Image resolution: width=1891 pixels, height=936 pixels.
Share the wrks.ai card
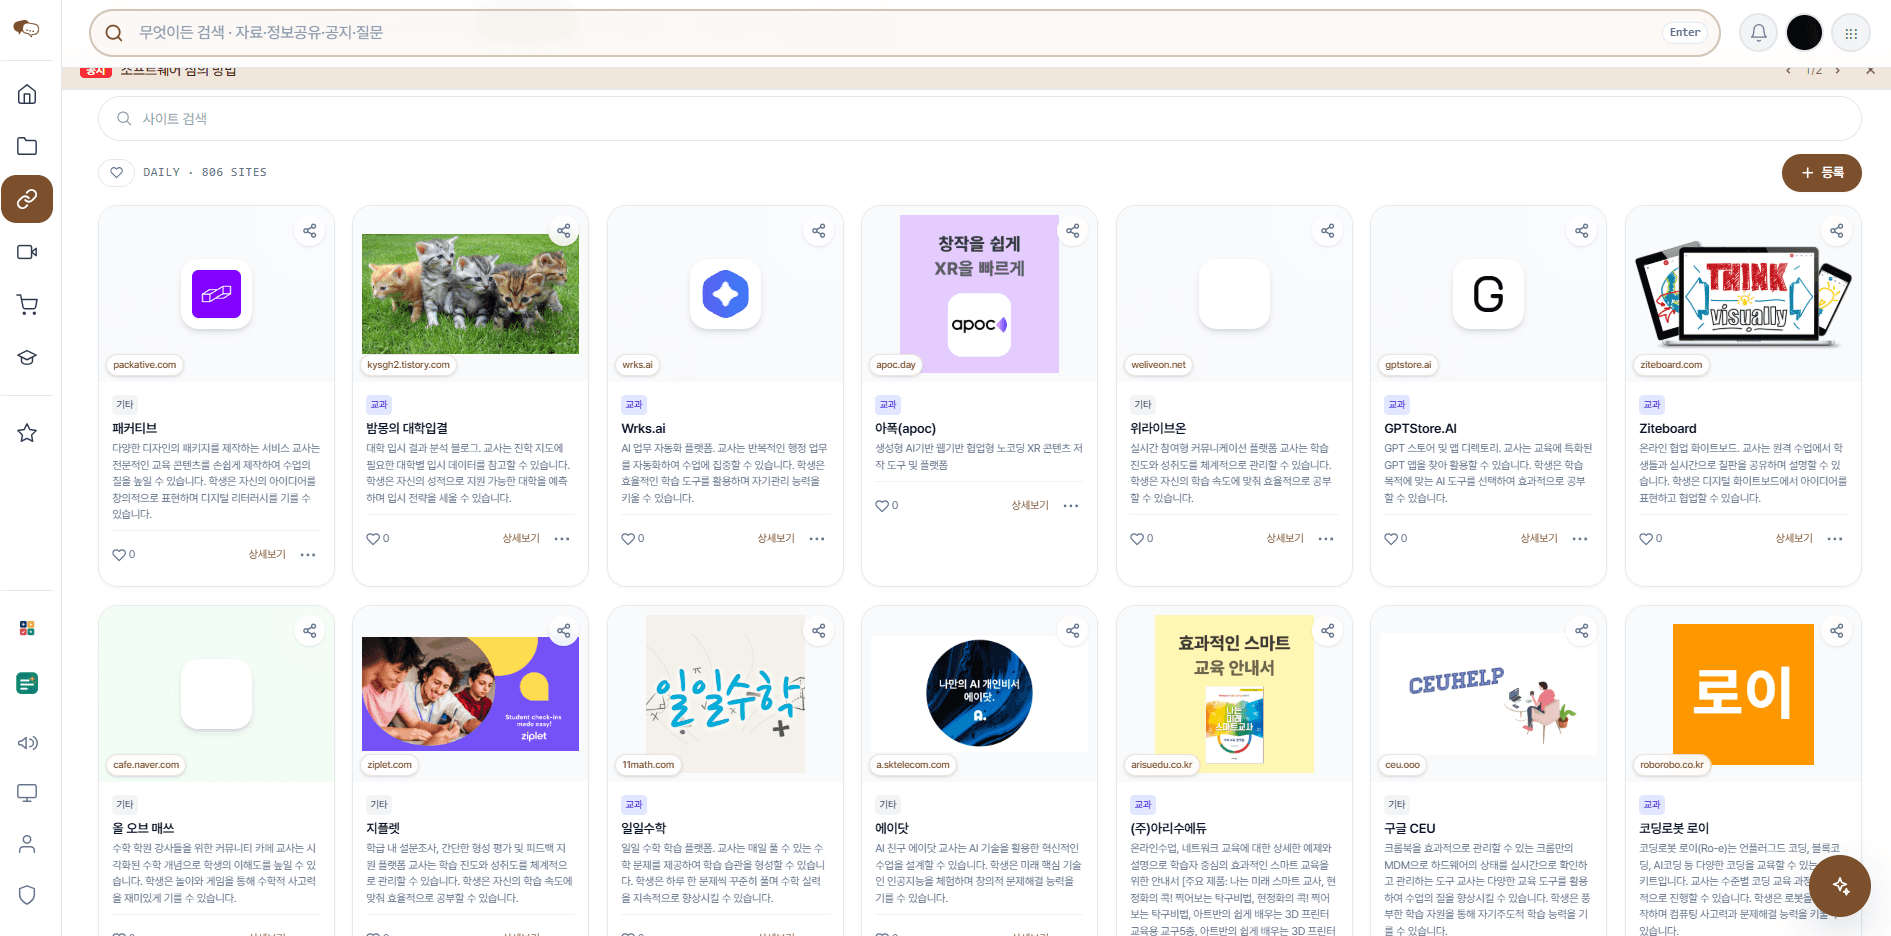point(819,231)
